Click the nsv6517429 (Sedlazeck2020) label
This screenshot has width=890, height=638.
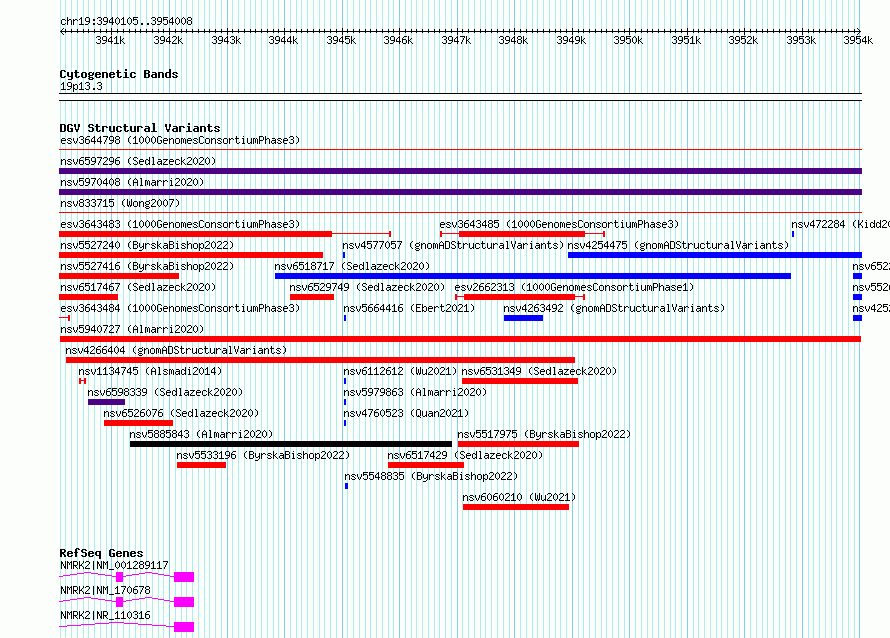tap(465, 455)
